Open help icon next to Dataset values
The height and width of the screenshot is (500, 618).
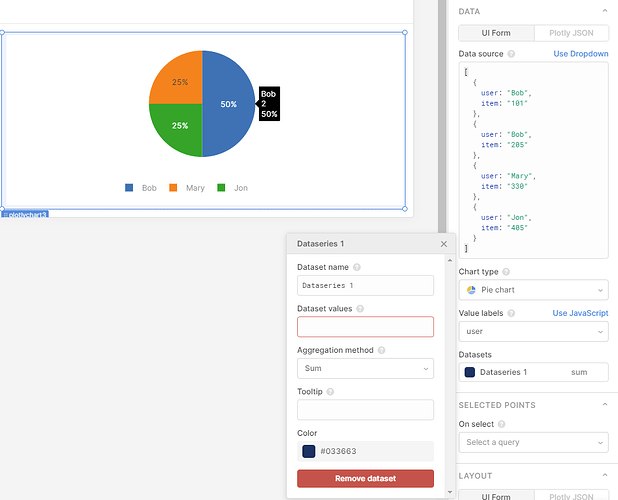pyautogui.click(x=360, y=309)
